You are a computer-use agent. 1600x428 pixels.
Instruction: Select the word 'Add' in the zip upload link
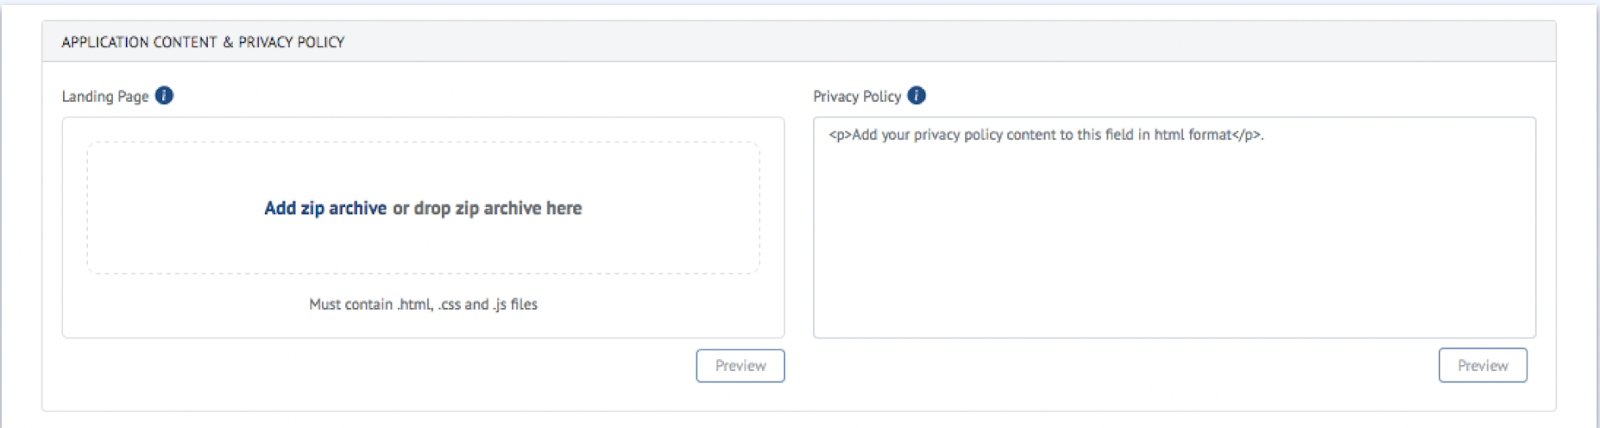280,208
